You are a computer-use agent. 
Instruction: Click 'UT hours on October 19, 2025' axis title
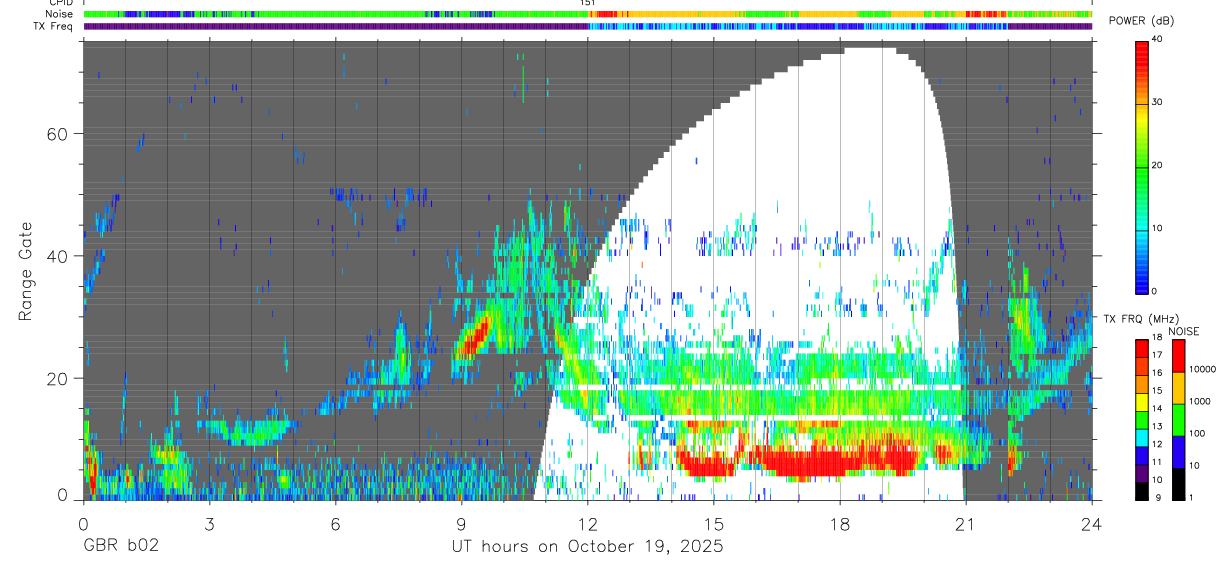pyautogui.click(x=586, y=547)
